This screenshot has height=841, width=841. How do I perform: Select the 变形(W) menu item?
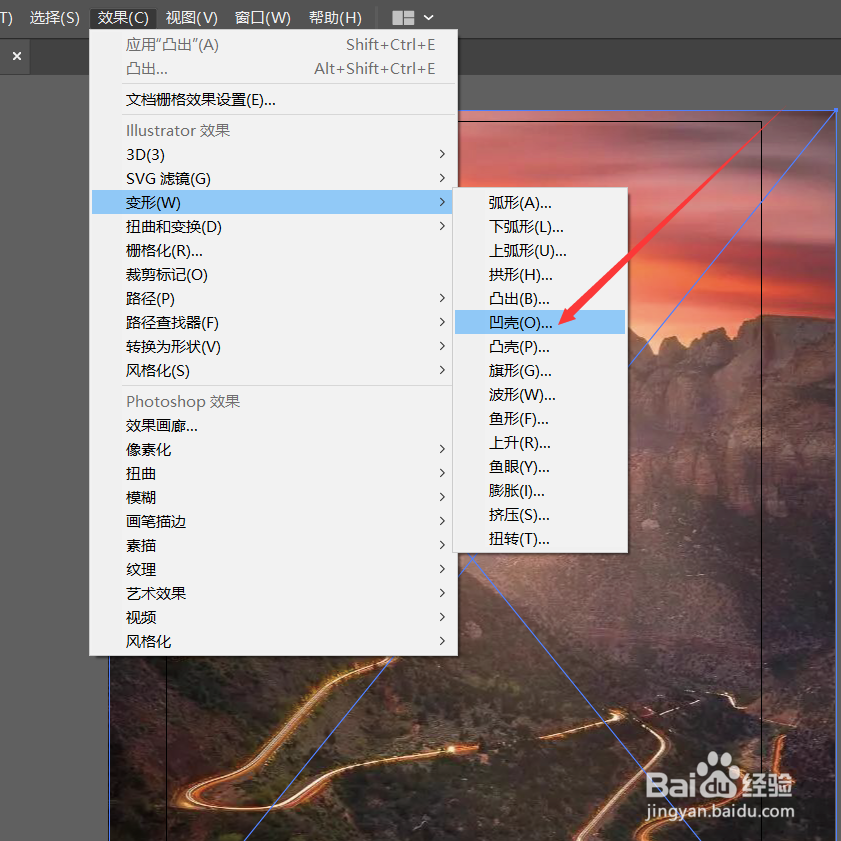(272, 202)
